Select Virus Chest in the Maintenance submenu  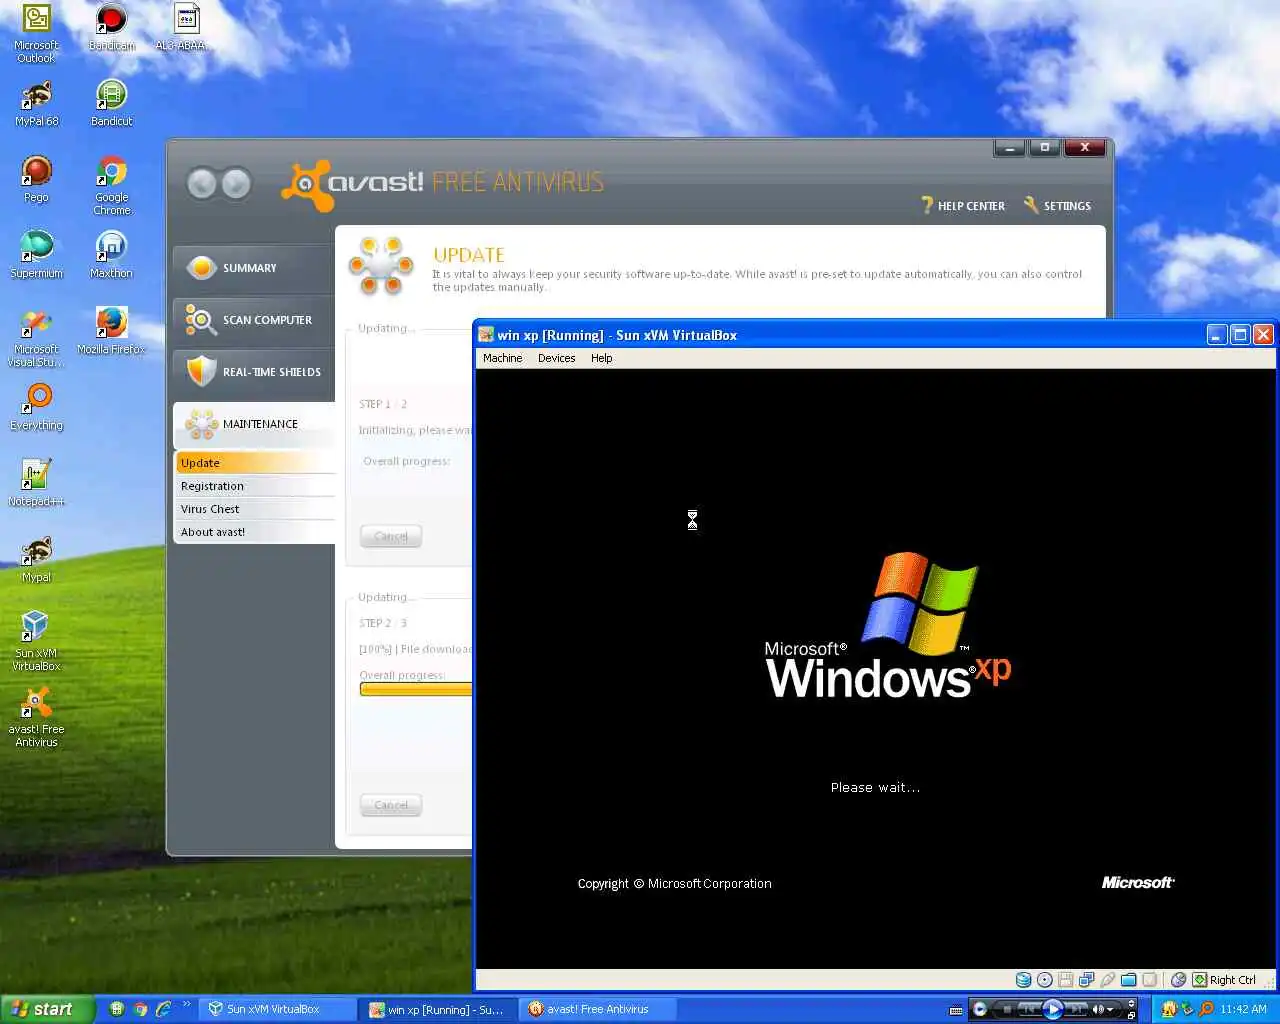pos(255,509)
